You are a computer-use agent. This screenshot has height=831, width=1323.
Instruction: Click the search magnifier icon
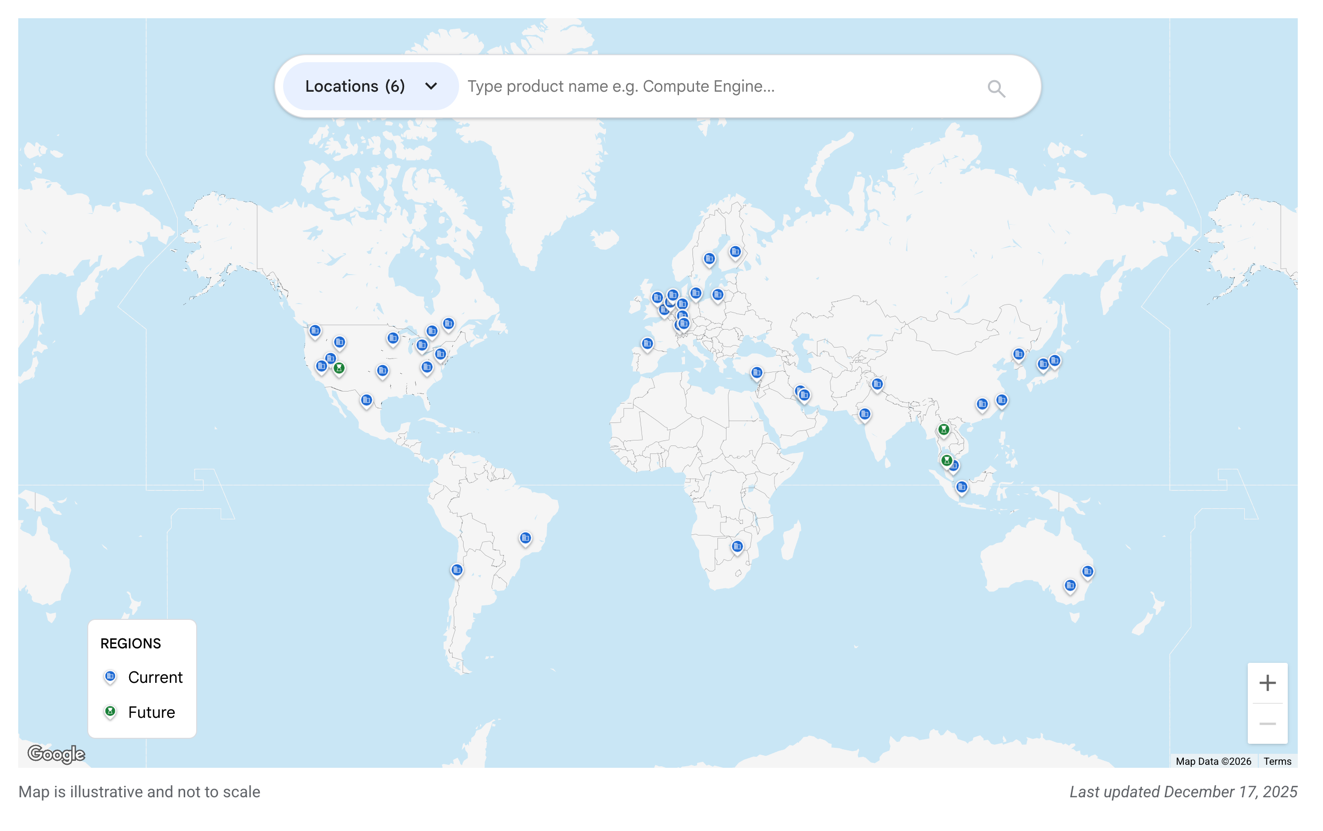[x=996, y=87]
